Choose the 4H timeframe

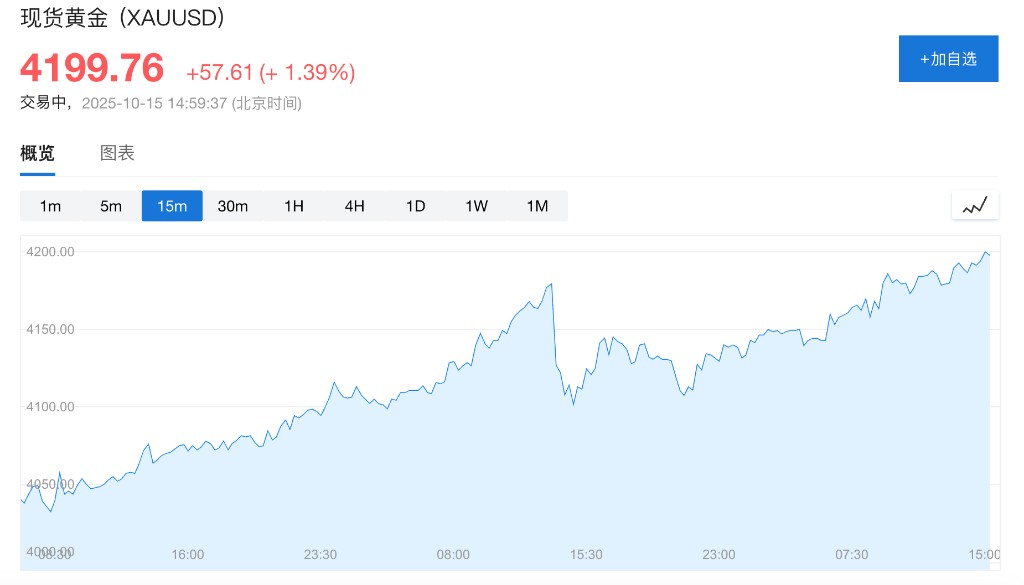[354, 206]
